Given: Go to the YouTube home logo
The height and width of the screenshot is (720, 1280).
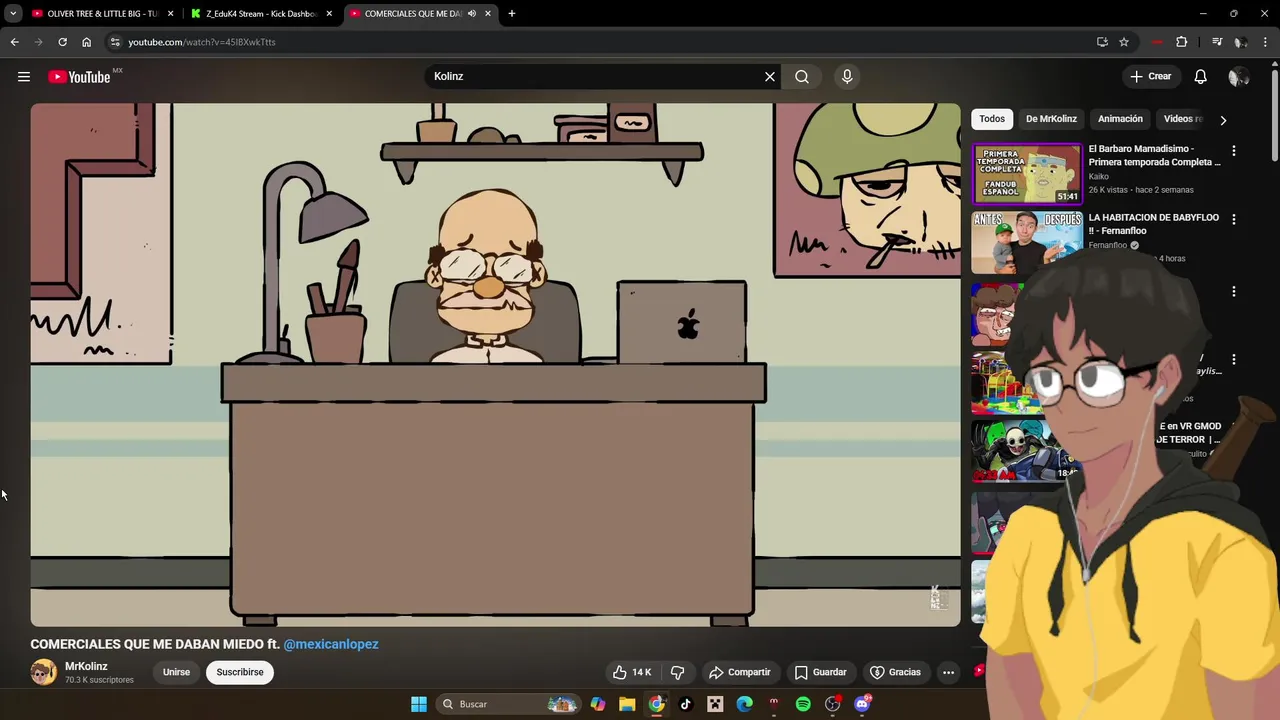Looking at the screenshot, I should coord(80,77).
